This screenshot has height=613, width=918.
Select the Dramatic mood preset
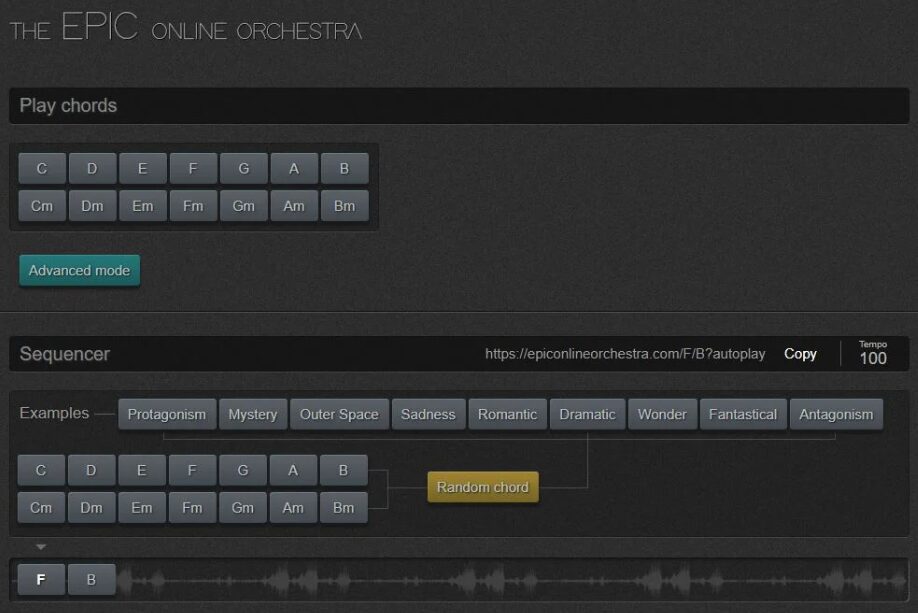(587, 413)
